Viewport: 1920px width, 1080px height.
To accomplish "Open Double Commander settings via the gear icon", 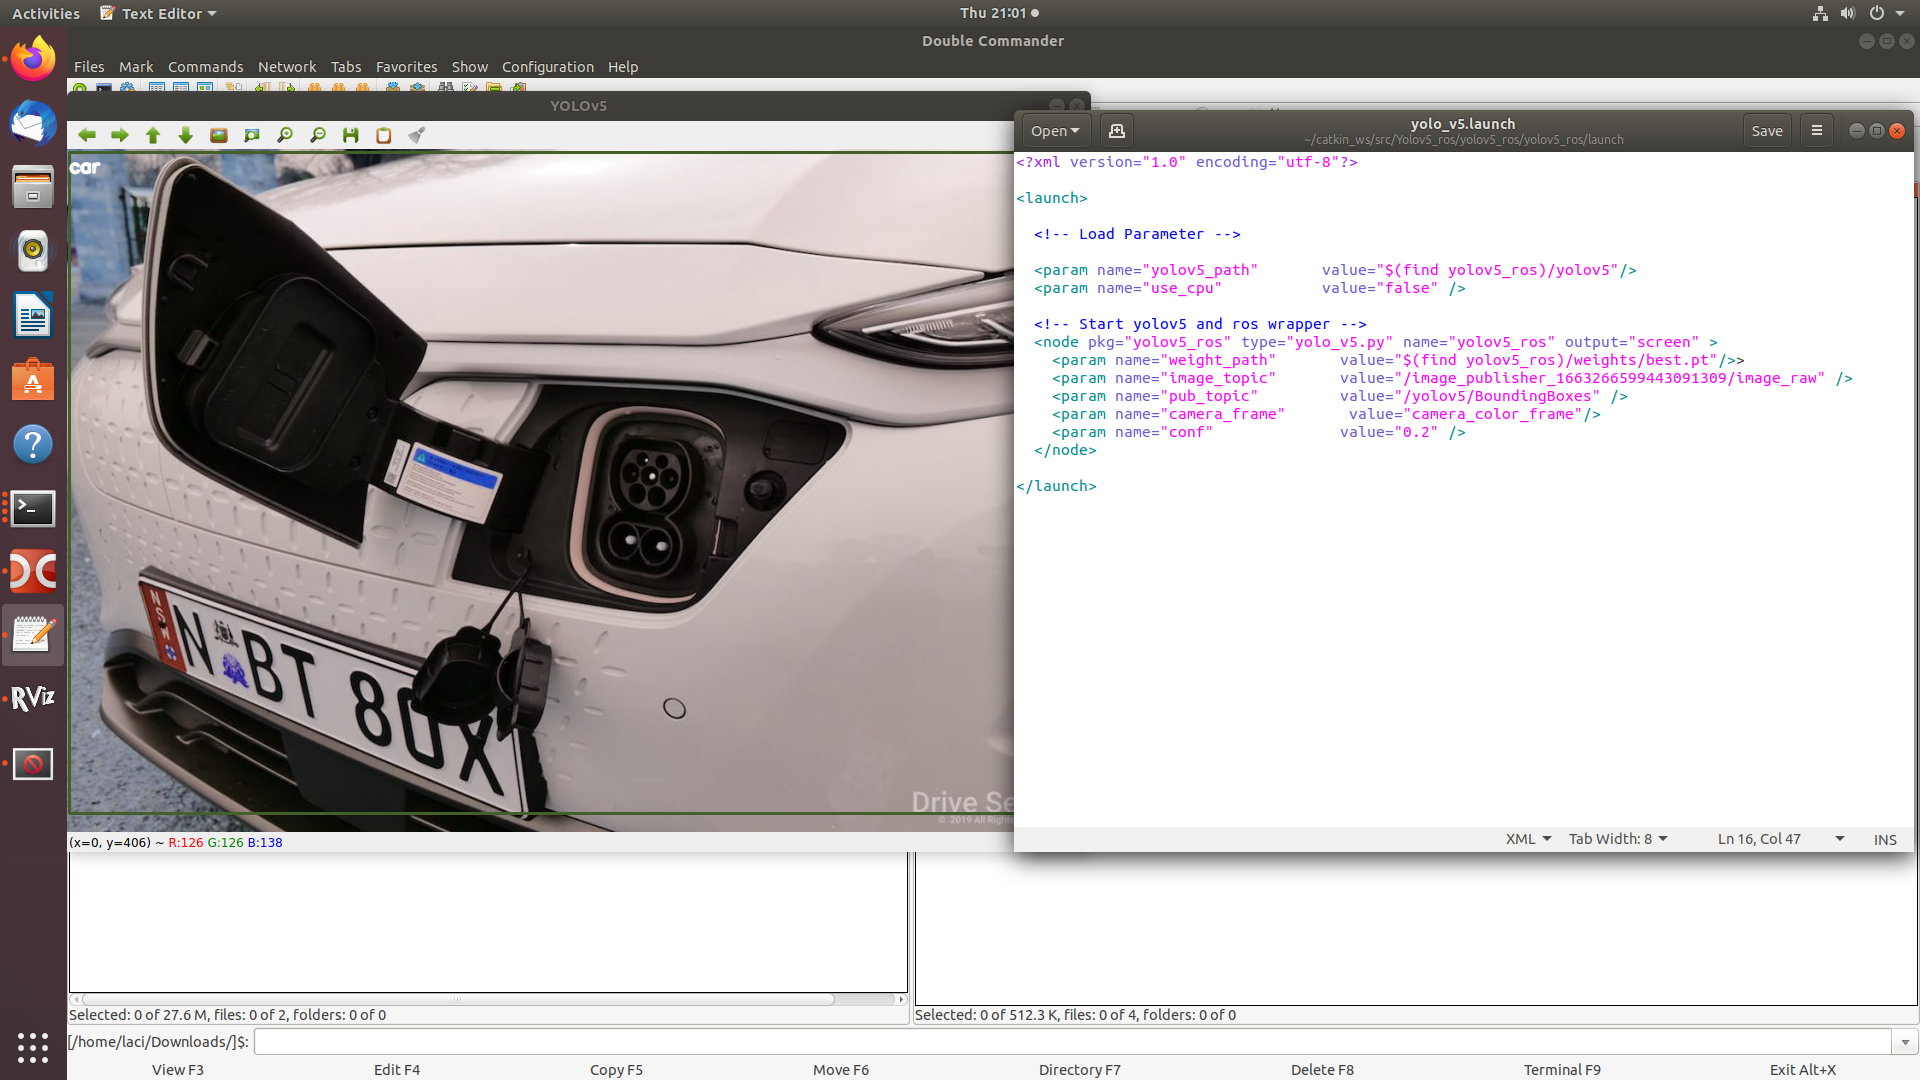I will click(128, 89).
